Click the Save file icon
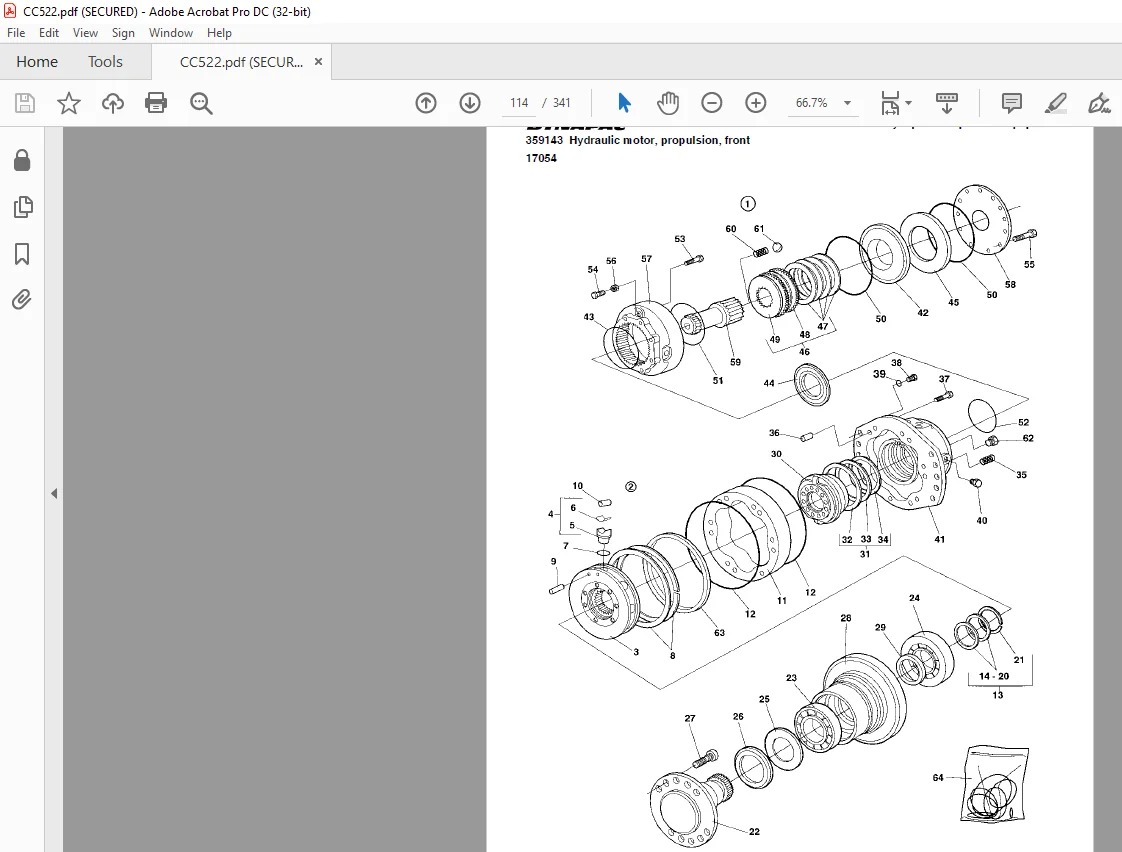The height and width of the screenshot is (852, 1122). click(25, 103)
